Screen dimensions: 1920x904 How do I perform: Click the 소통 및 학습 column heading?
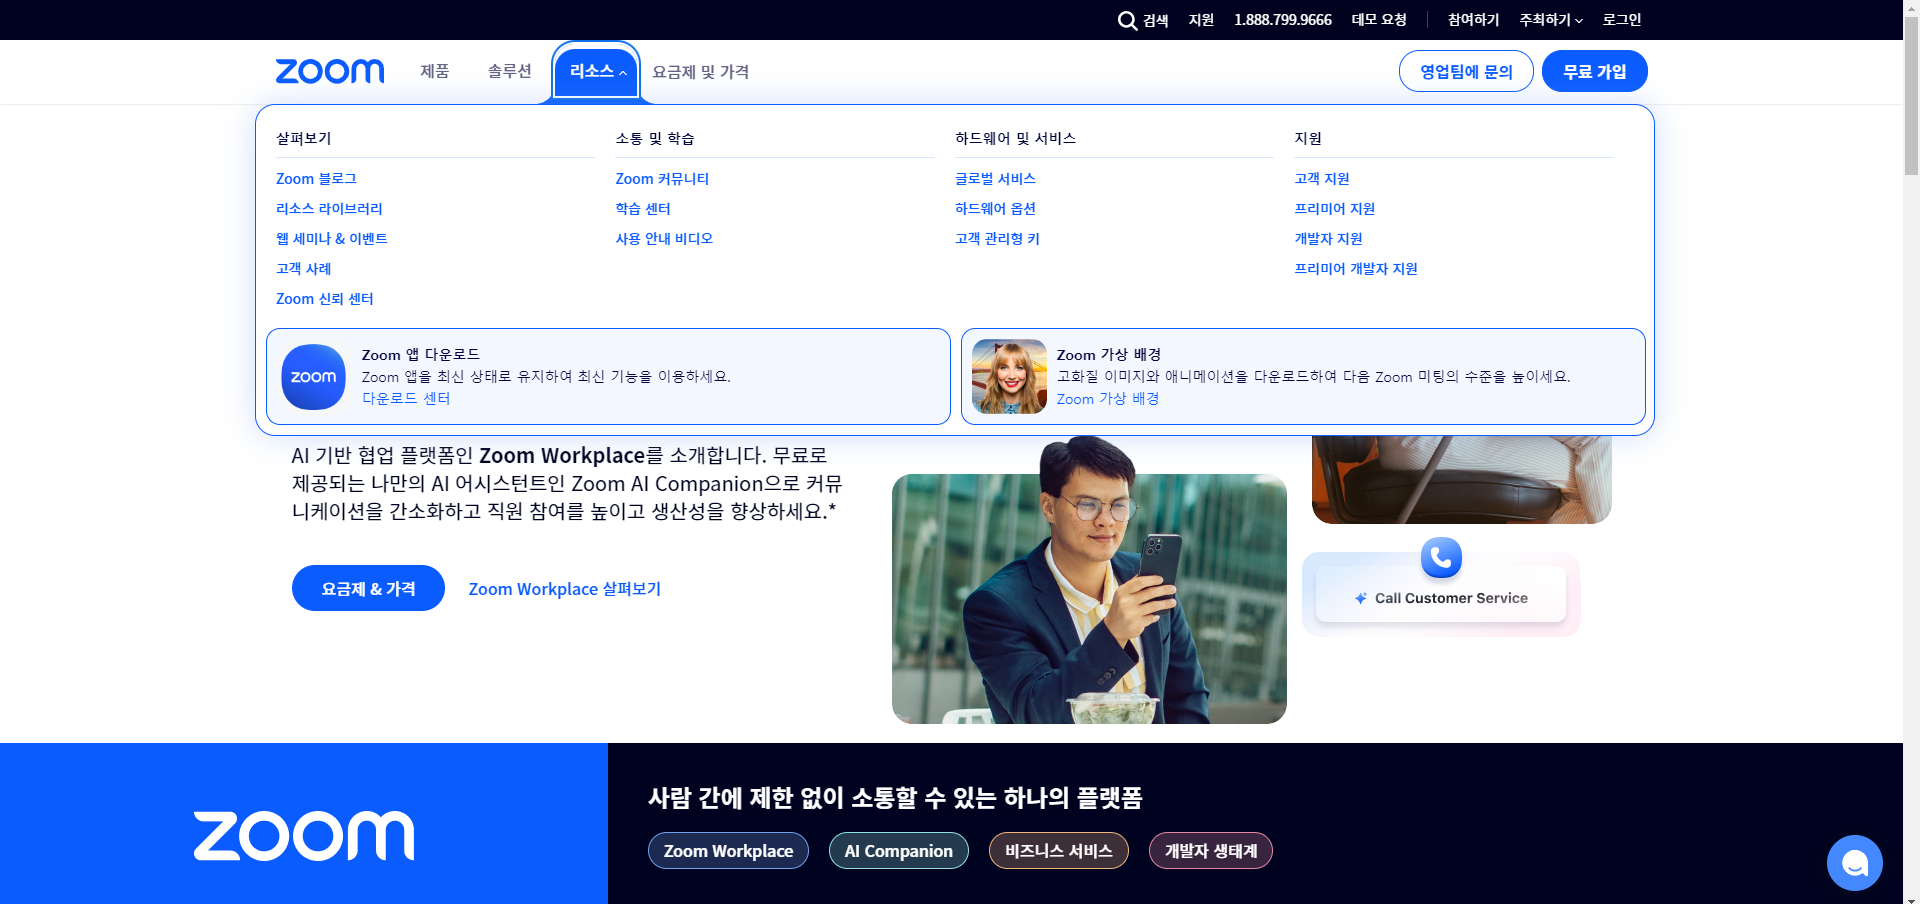tap(655, 138)
